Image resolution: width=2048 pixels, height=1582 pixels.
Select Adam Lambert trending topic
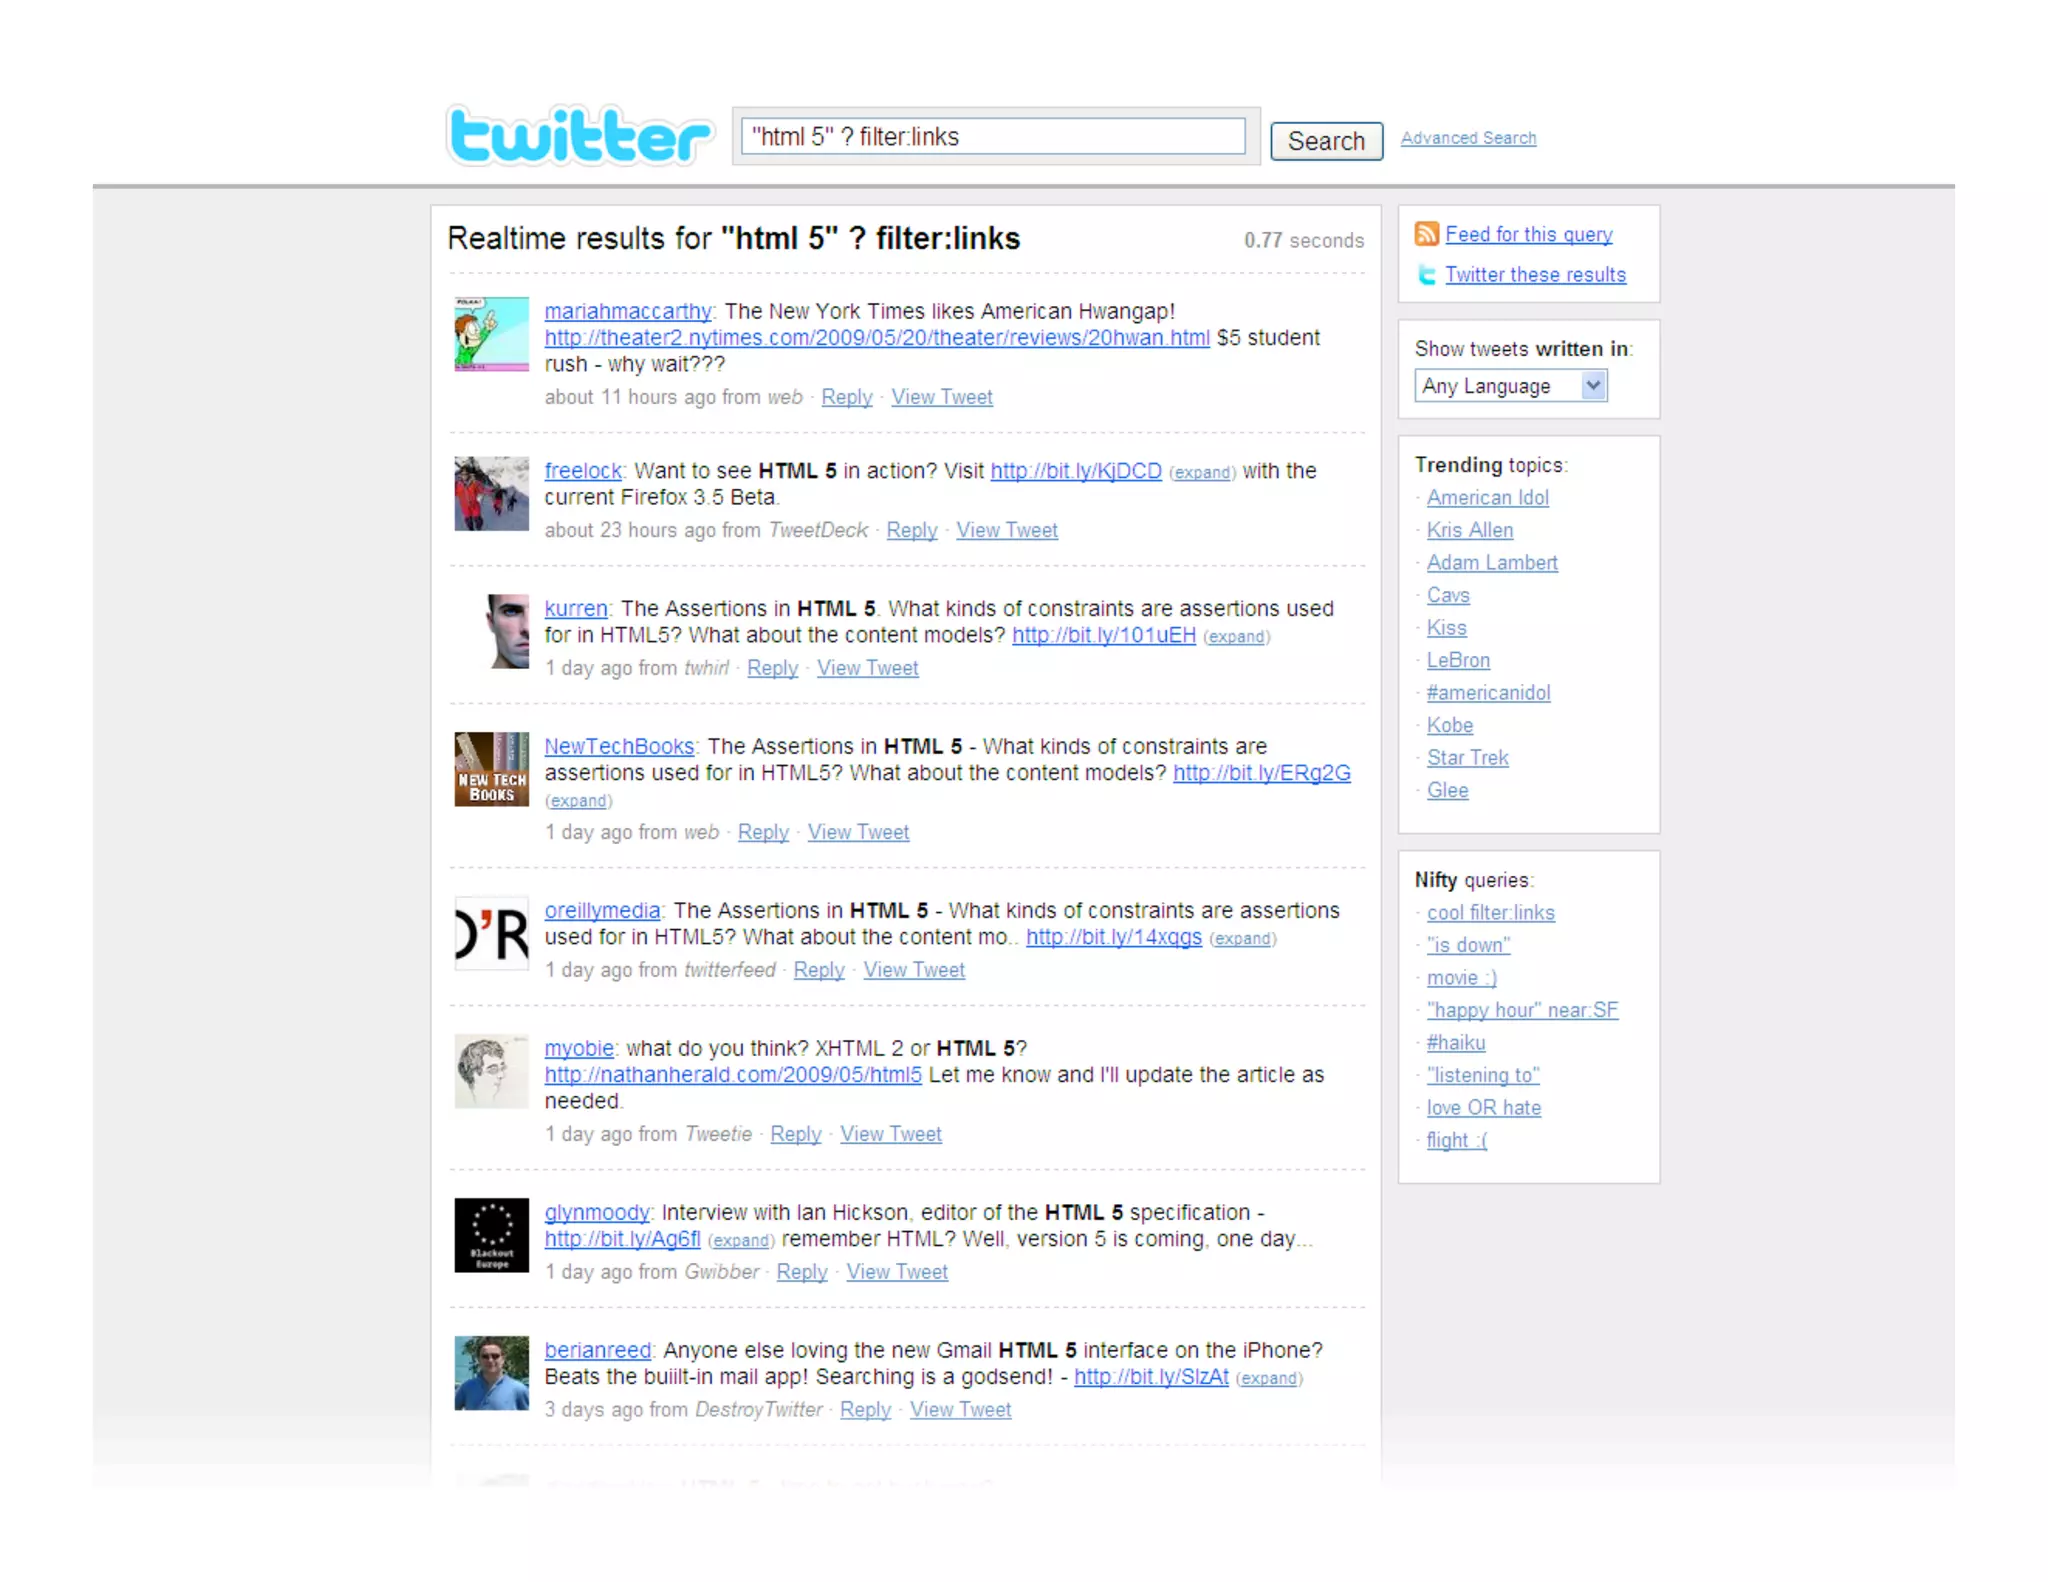coord(1491,563)
